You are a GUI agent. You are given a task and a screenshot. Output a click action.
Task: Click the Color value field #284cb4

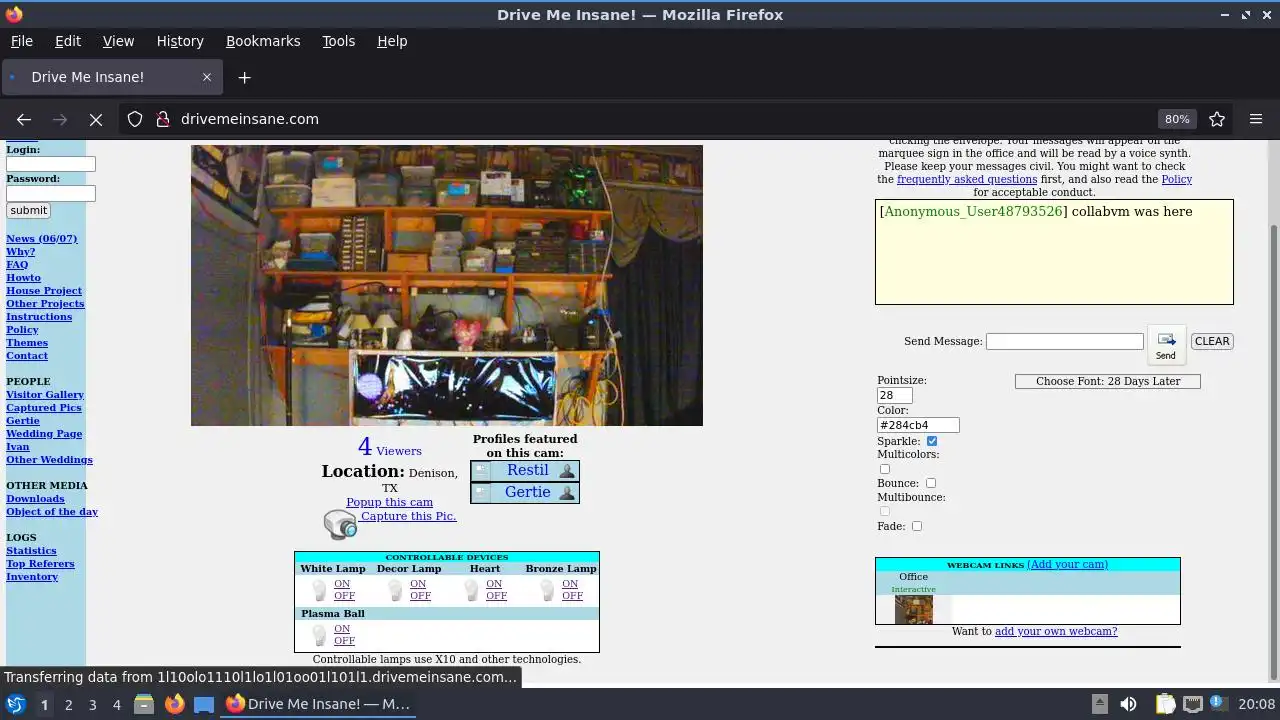[x=918, y=425]
